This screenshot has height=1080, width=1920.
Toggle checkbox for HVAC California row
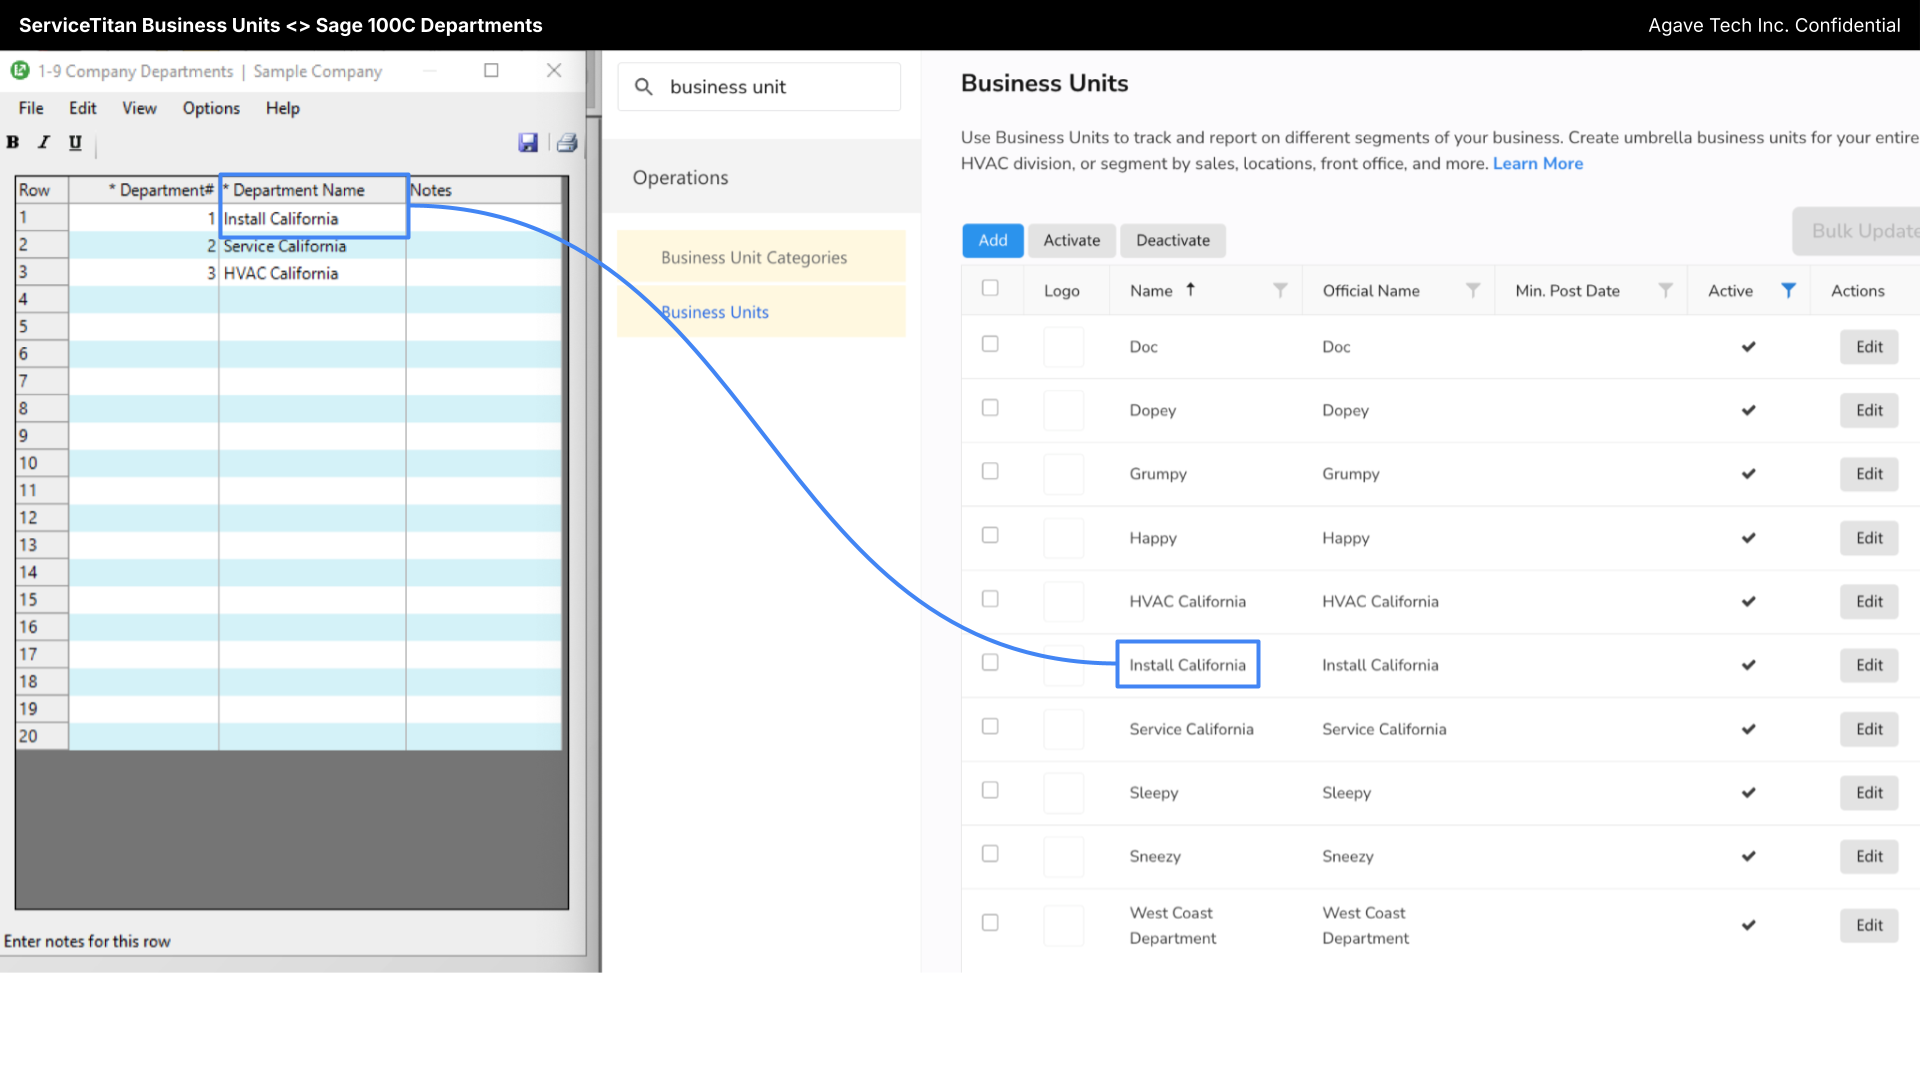989,599
